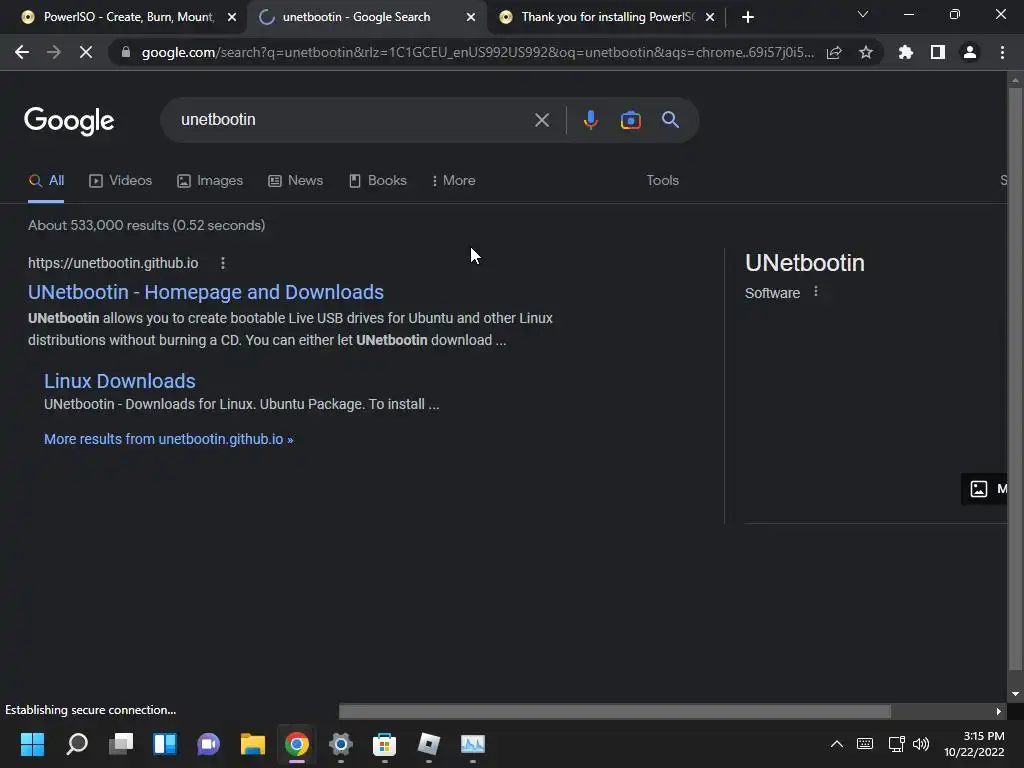Viewport: 1024px width, 768px height.
Task: Show hidden system tray icons
Action: pyautogui.click(x=837, y=744)
